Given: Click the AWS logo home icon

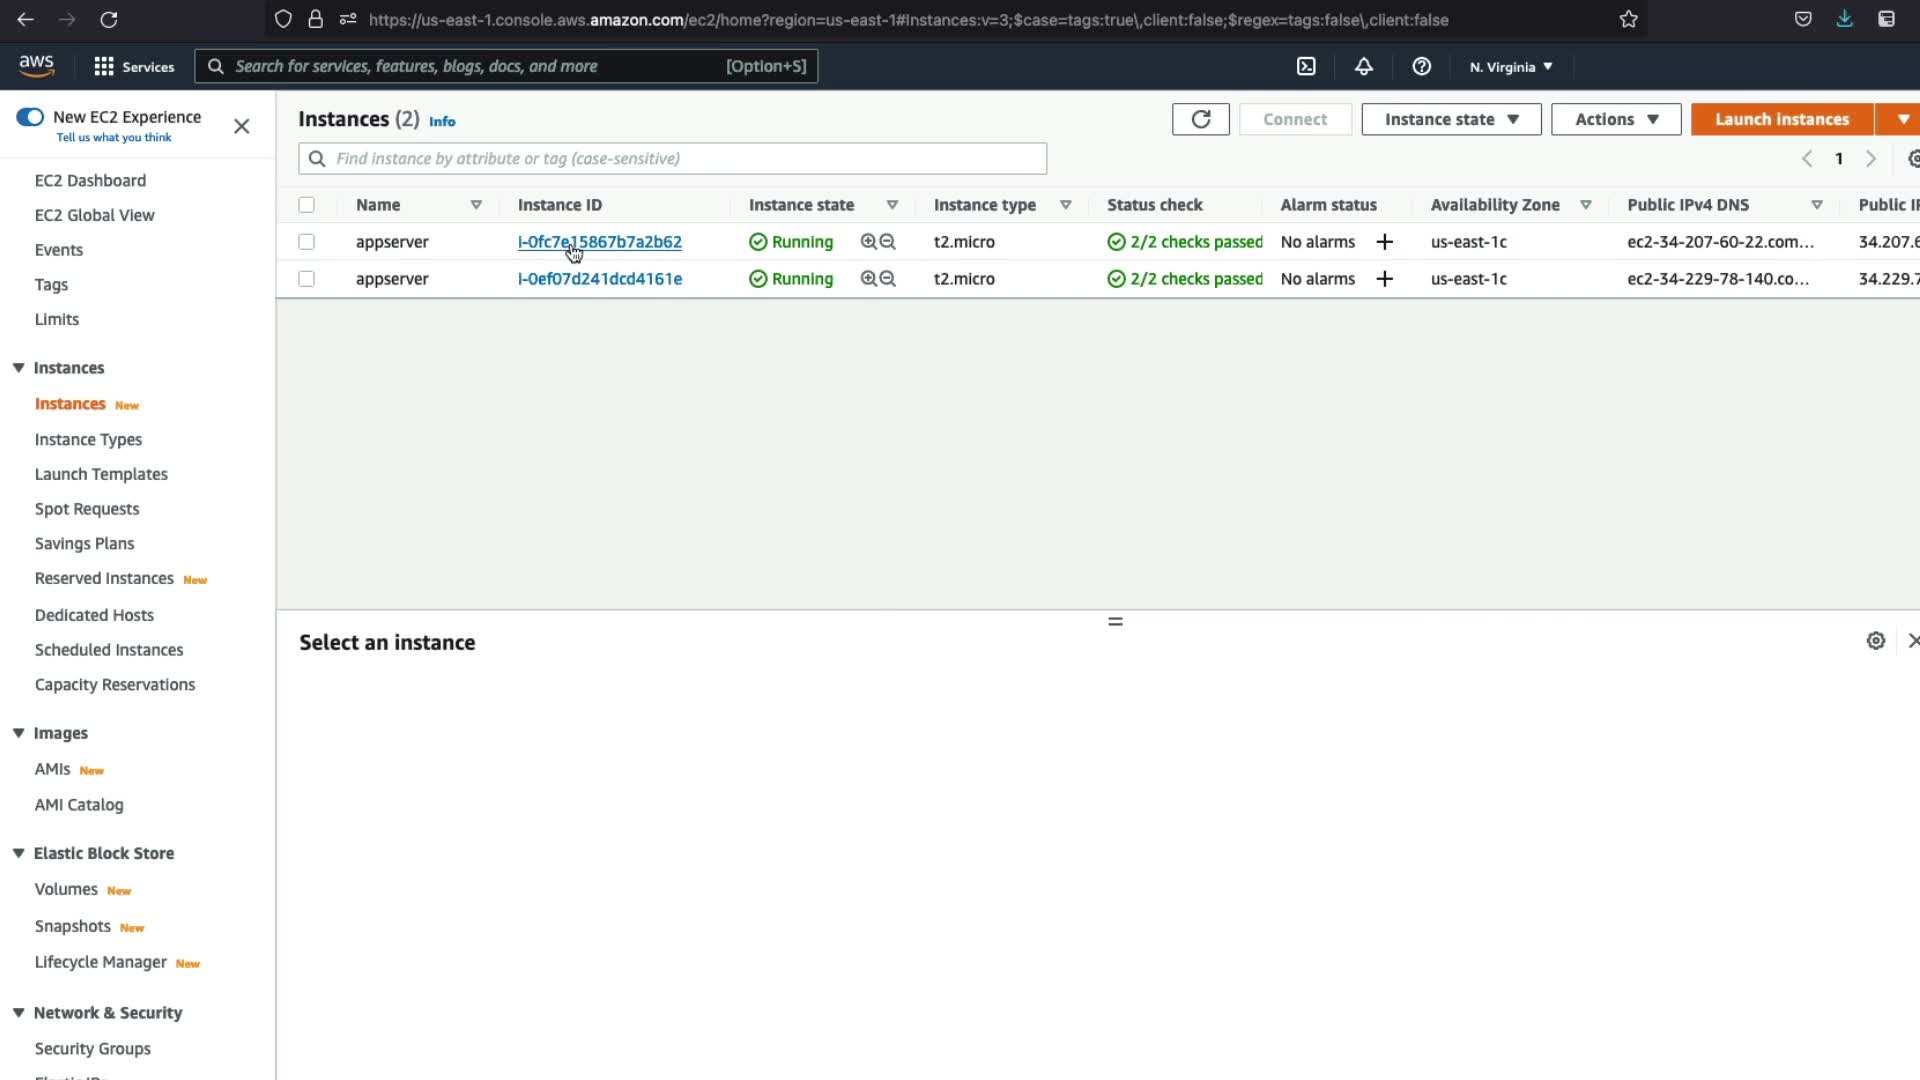Looking at the screenshot, I should [x=37, y=65].
